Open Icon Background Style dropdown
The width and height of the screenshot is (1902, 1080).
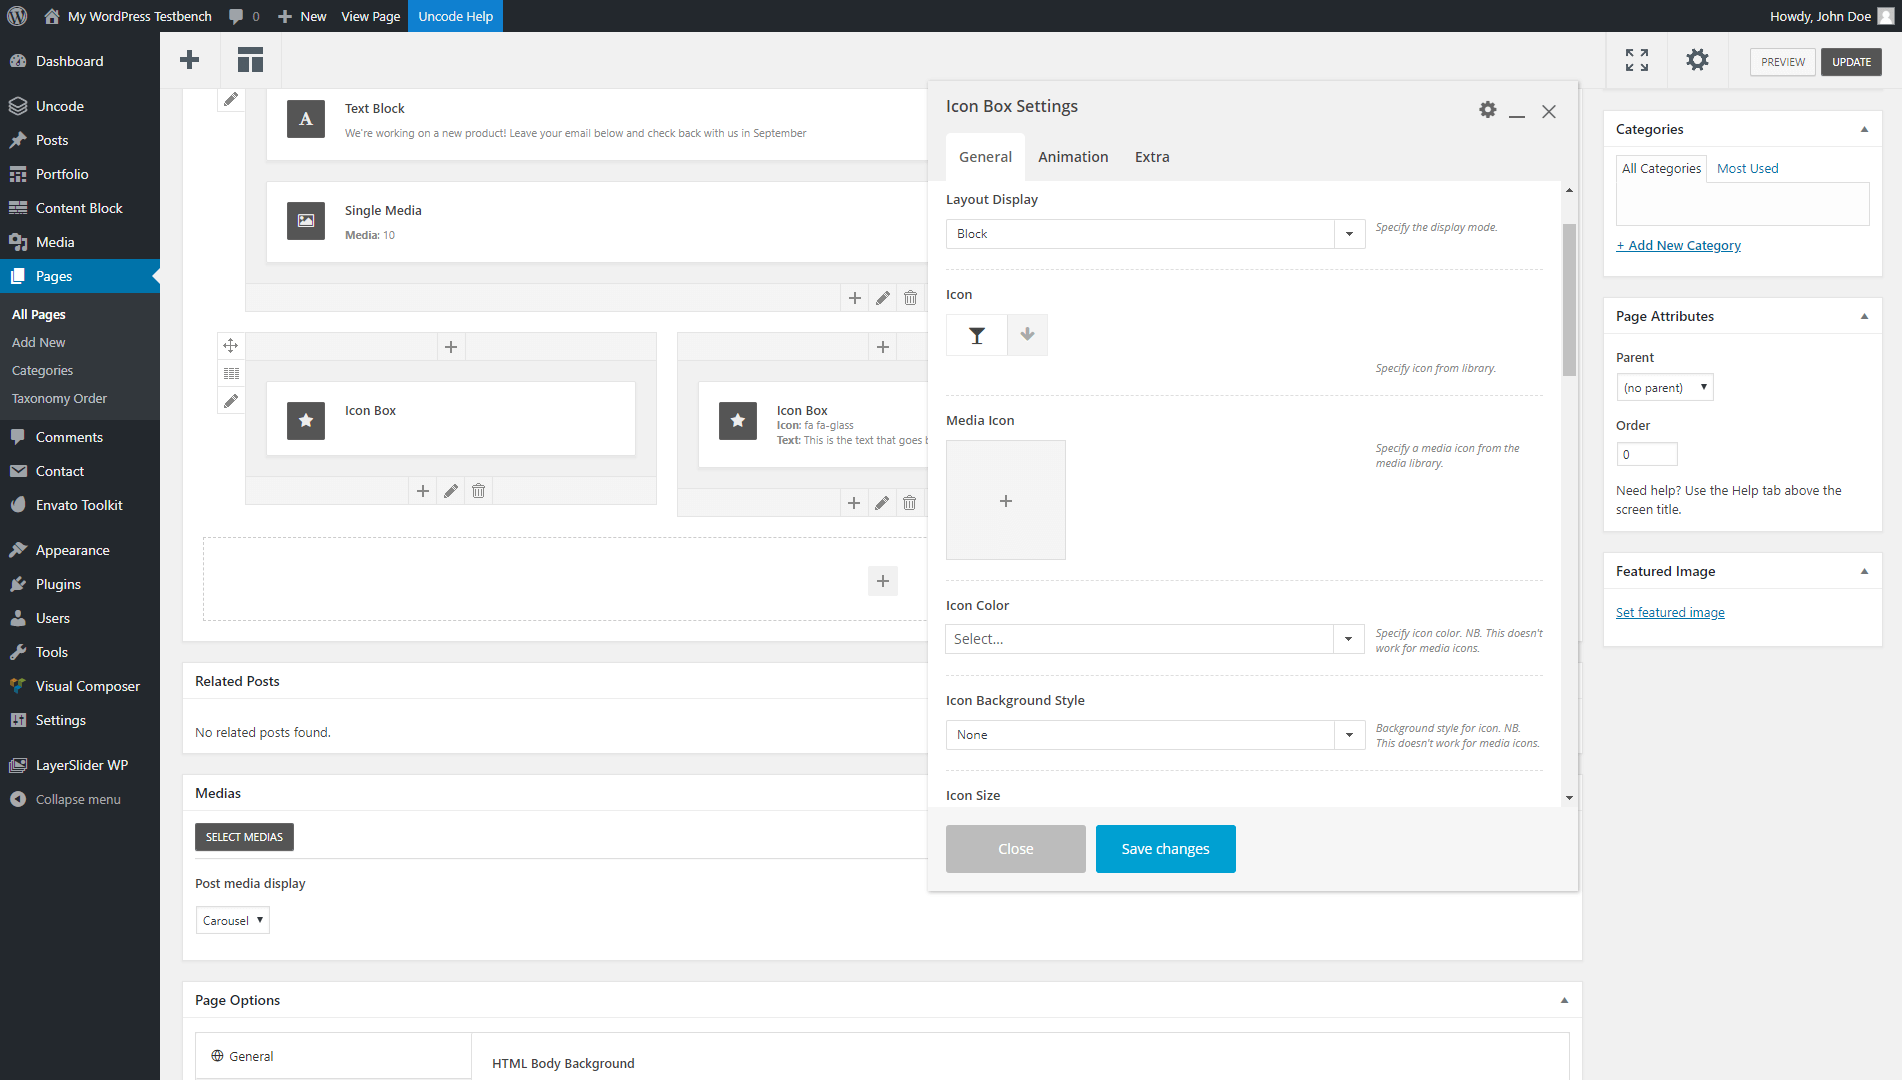[1155, 735]
